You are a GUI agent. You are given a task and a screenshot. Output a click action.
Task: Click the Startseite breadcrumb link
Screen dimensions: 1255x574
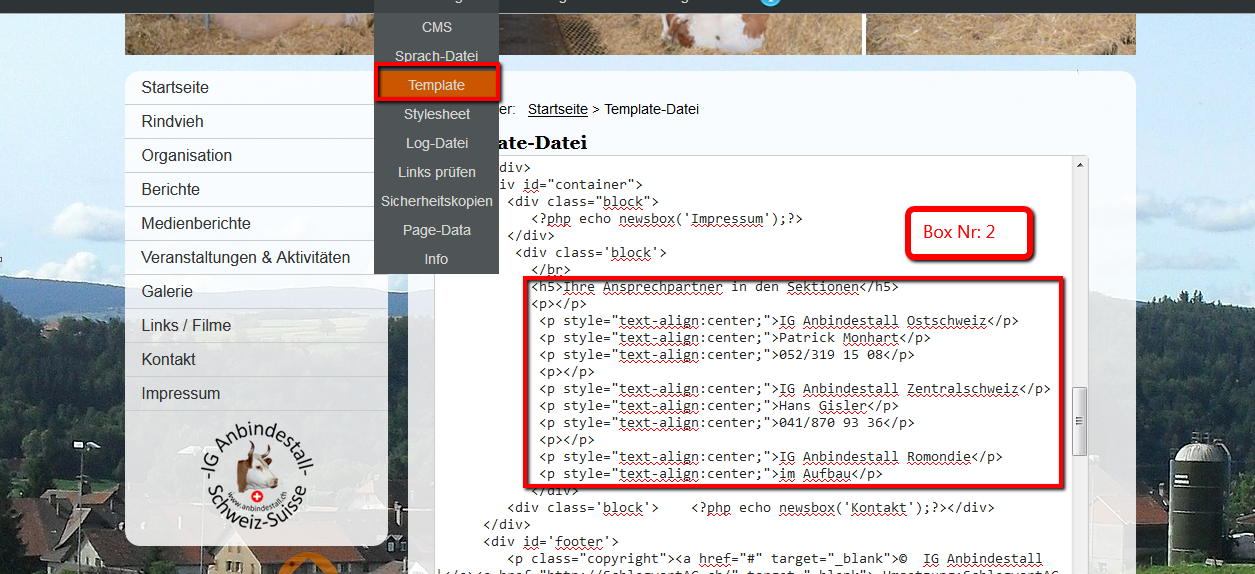click(558, 109)
